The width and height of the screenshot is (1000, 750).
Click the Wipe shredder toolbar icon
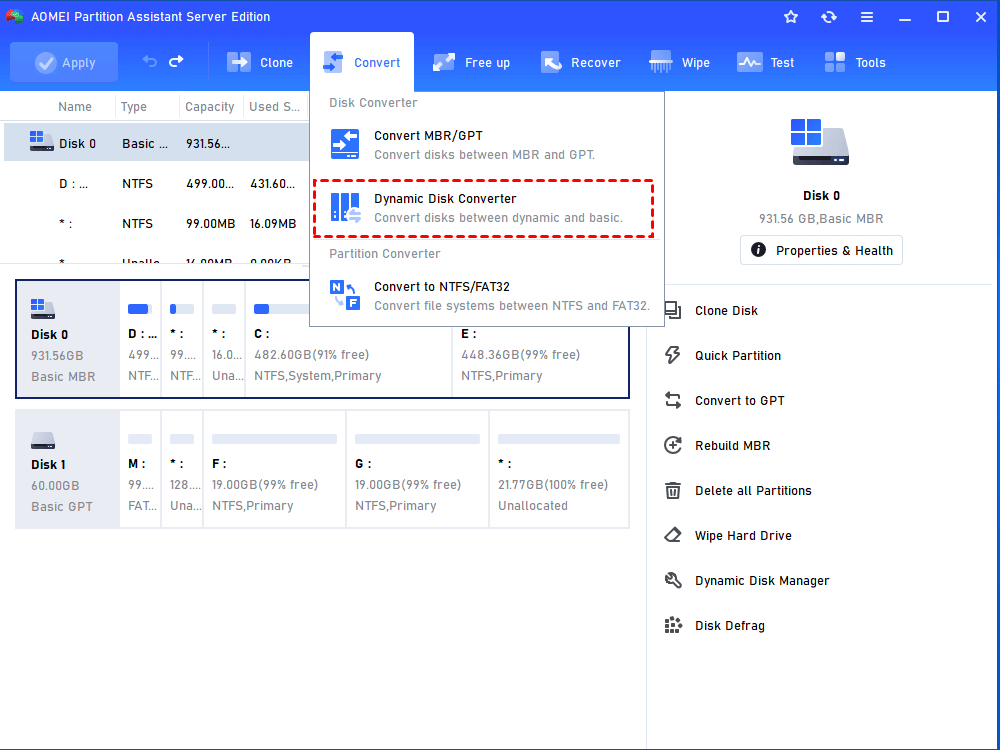pos(661,62)
